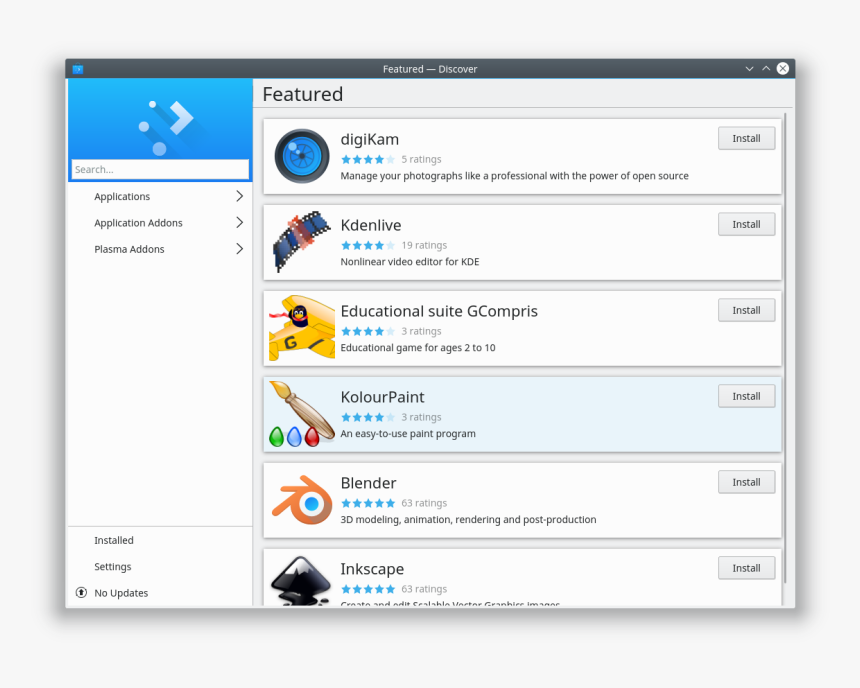
Task: Expand the Application Addons chevron
Action: pyautogui.click(x=240, y=222)
